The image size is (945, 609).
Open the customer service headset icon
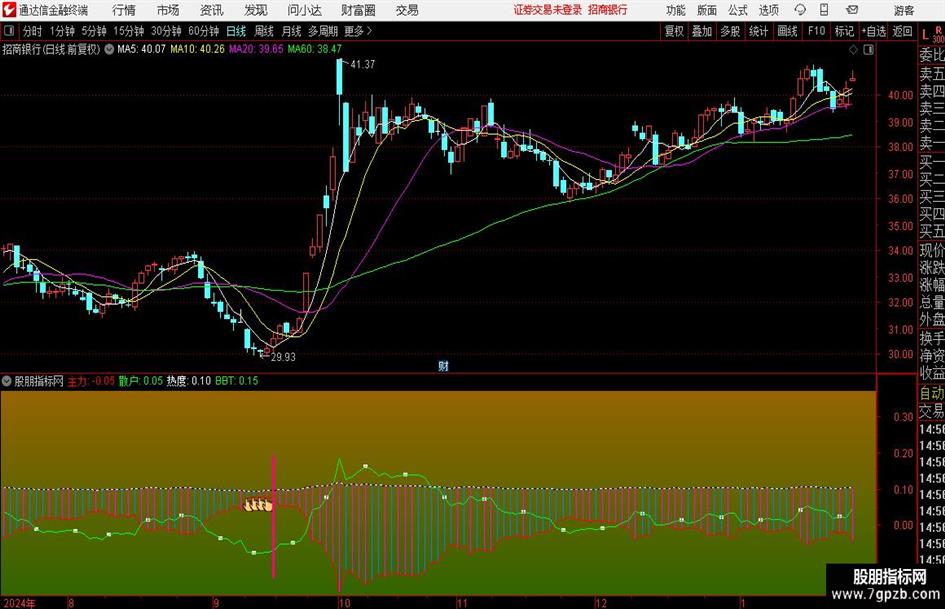(800, 10)
